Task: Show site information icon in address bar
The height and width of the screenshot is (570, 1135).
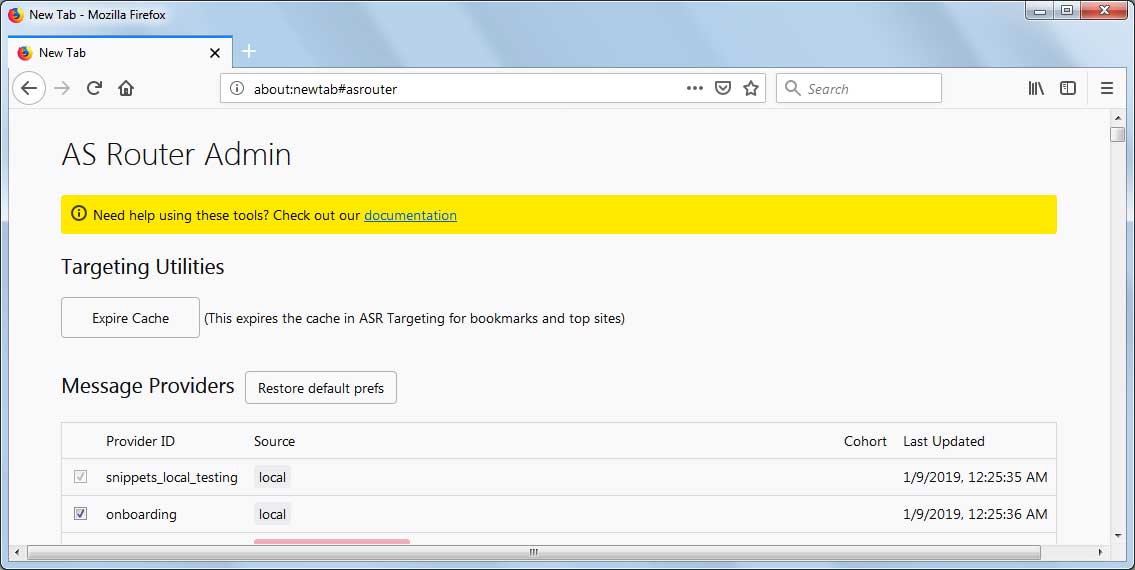Action: [237, 88]
